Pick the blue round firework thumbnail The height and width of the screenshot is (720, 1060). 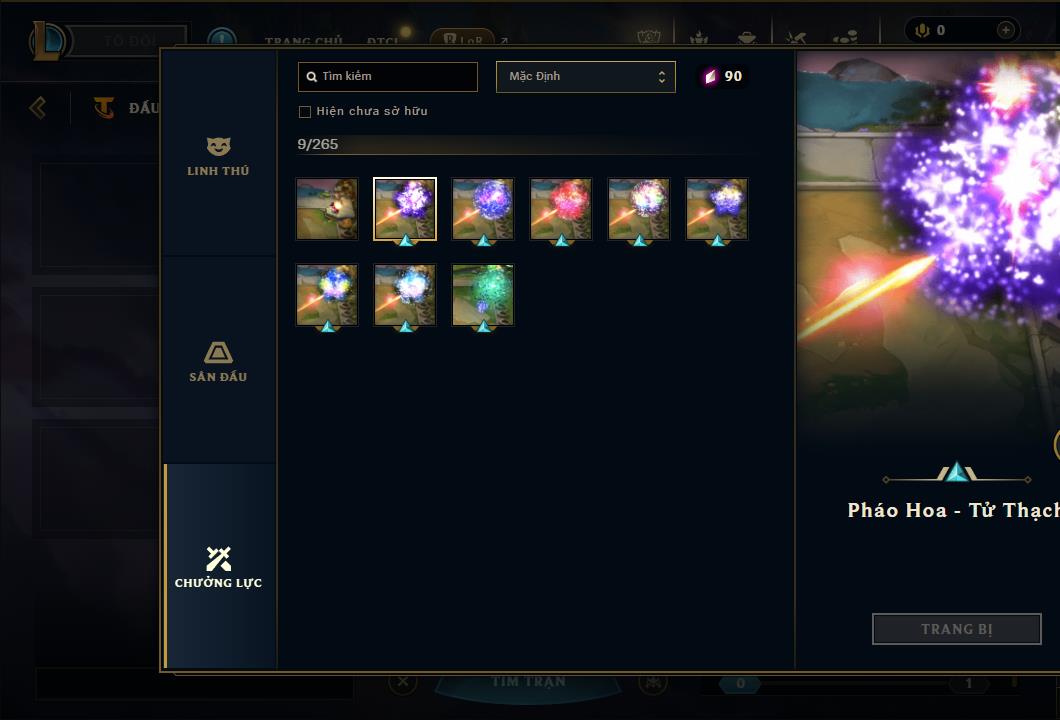[483, 209]
